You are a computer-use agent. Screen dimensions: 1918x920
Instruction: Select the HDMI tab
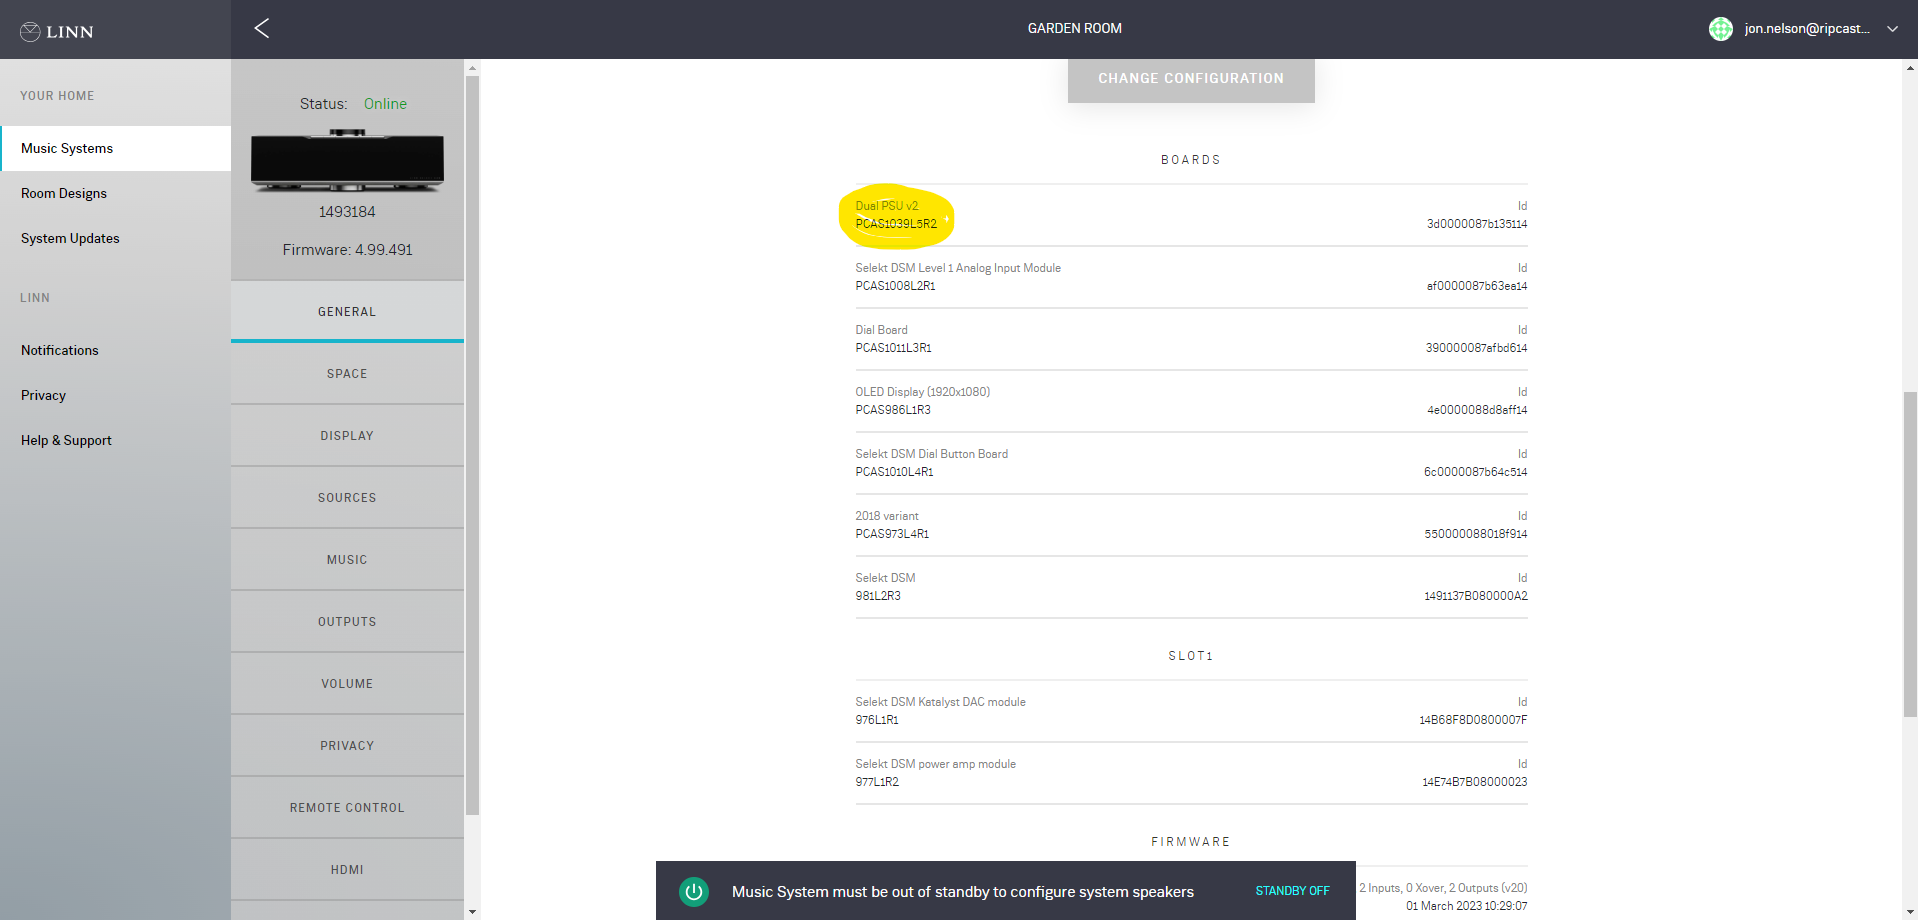pos(347,870)
